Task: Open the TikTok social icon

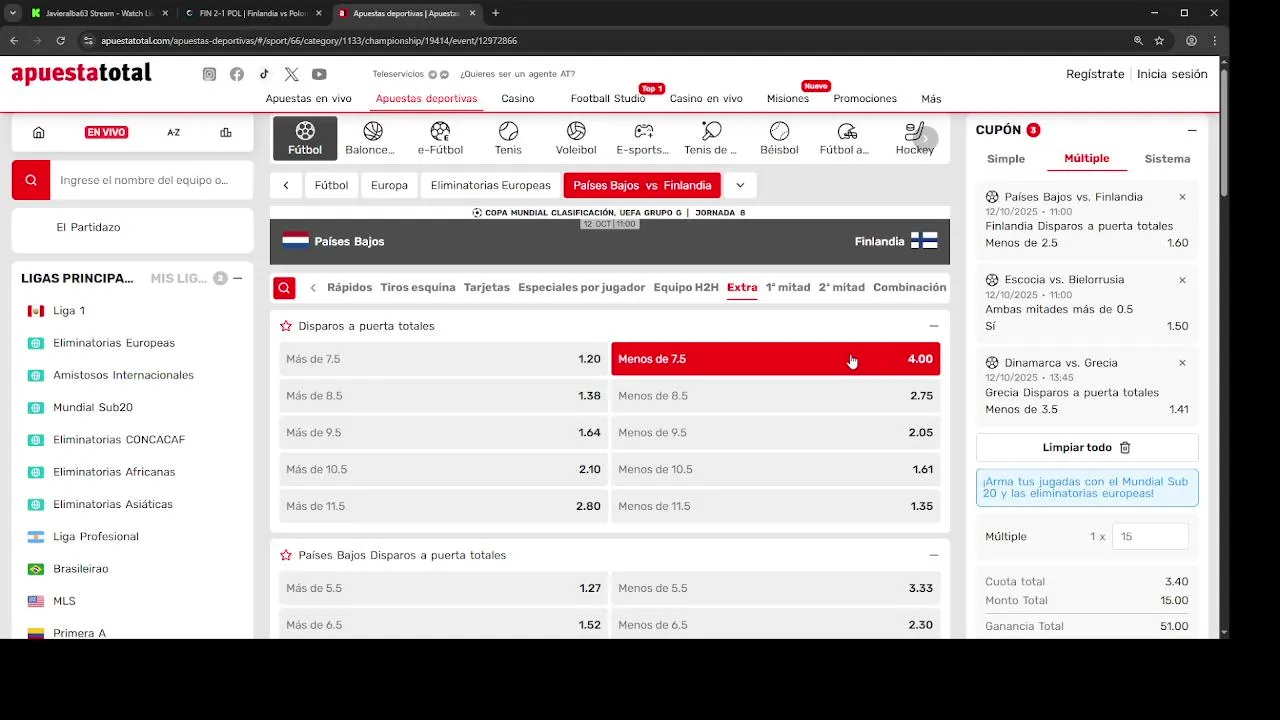Action: (264, 74)
